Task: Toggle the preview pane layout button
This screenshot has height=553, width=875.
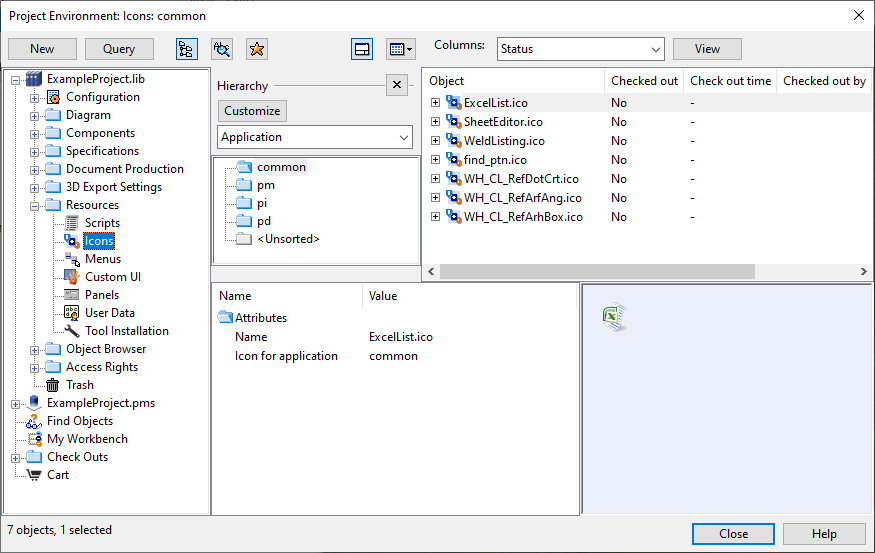Action: coord(362,49)
